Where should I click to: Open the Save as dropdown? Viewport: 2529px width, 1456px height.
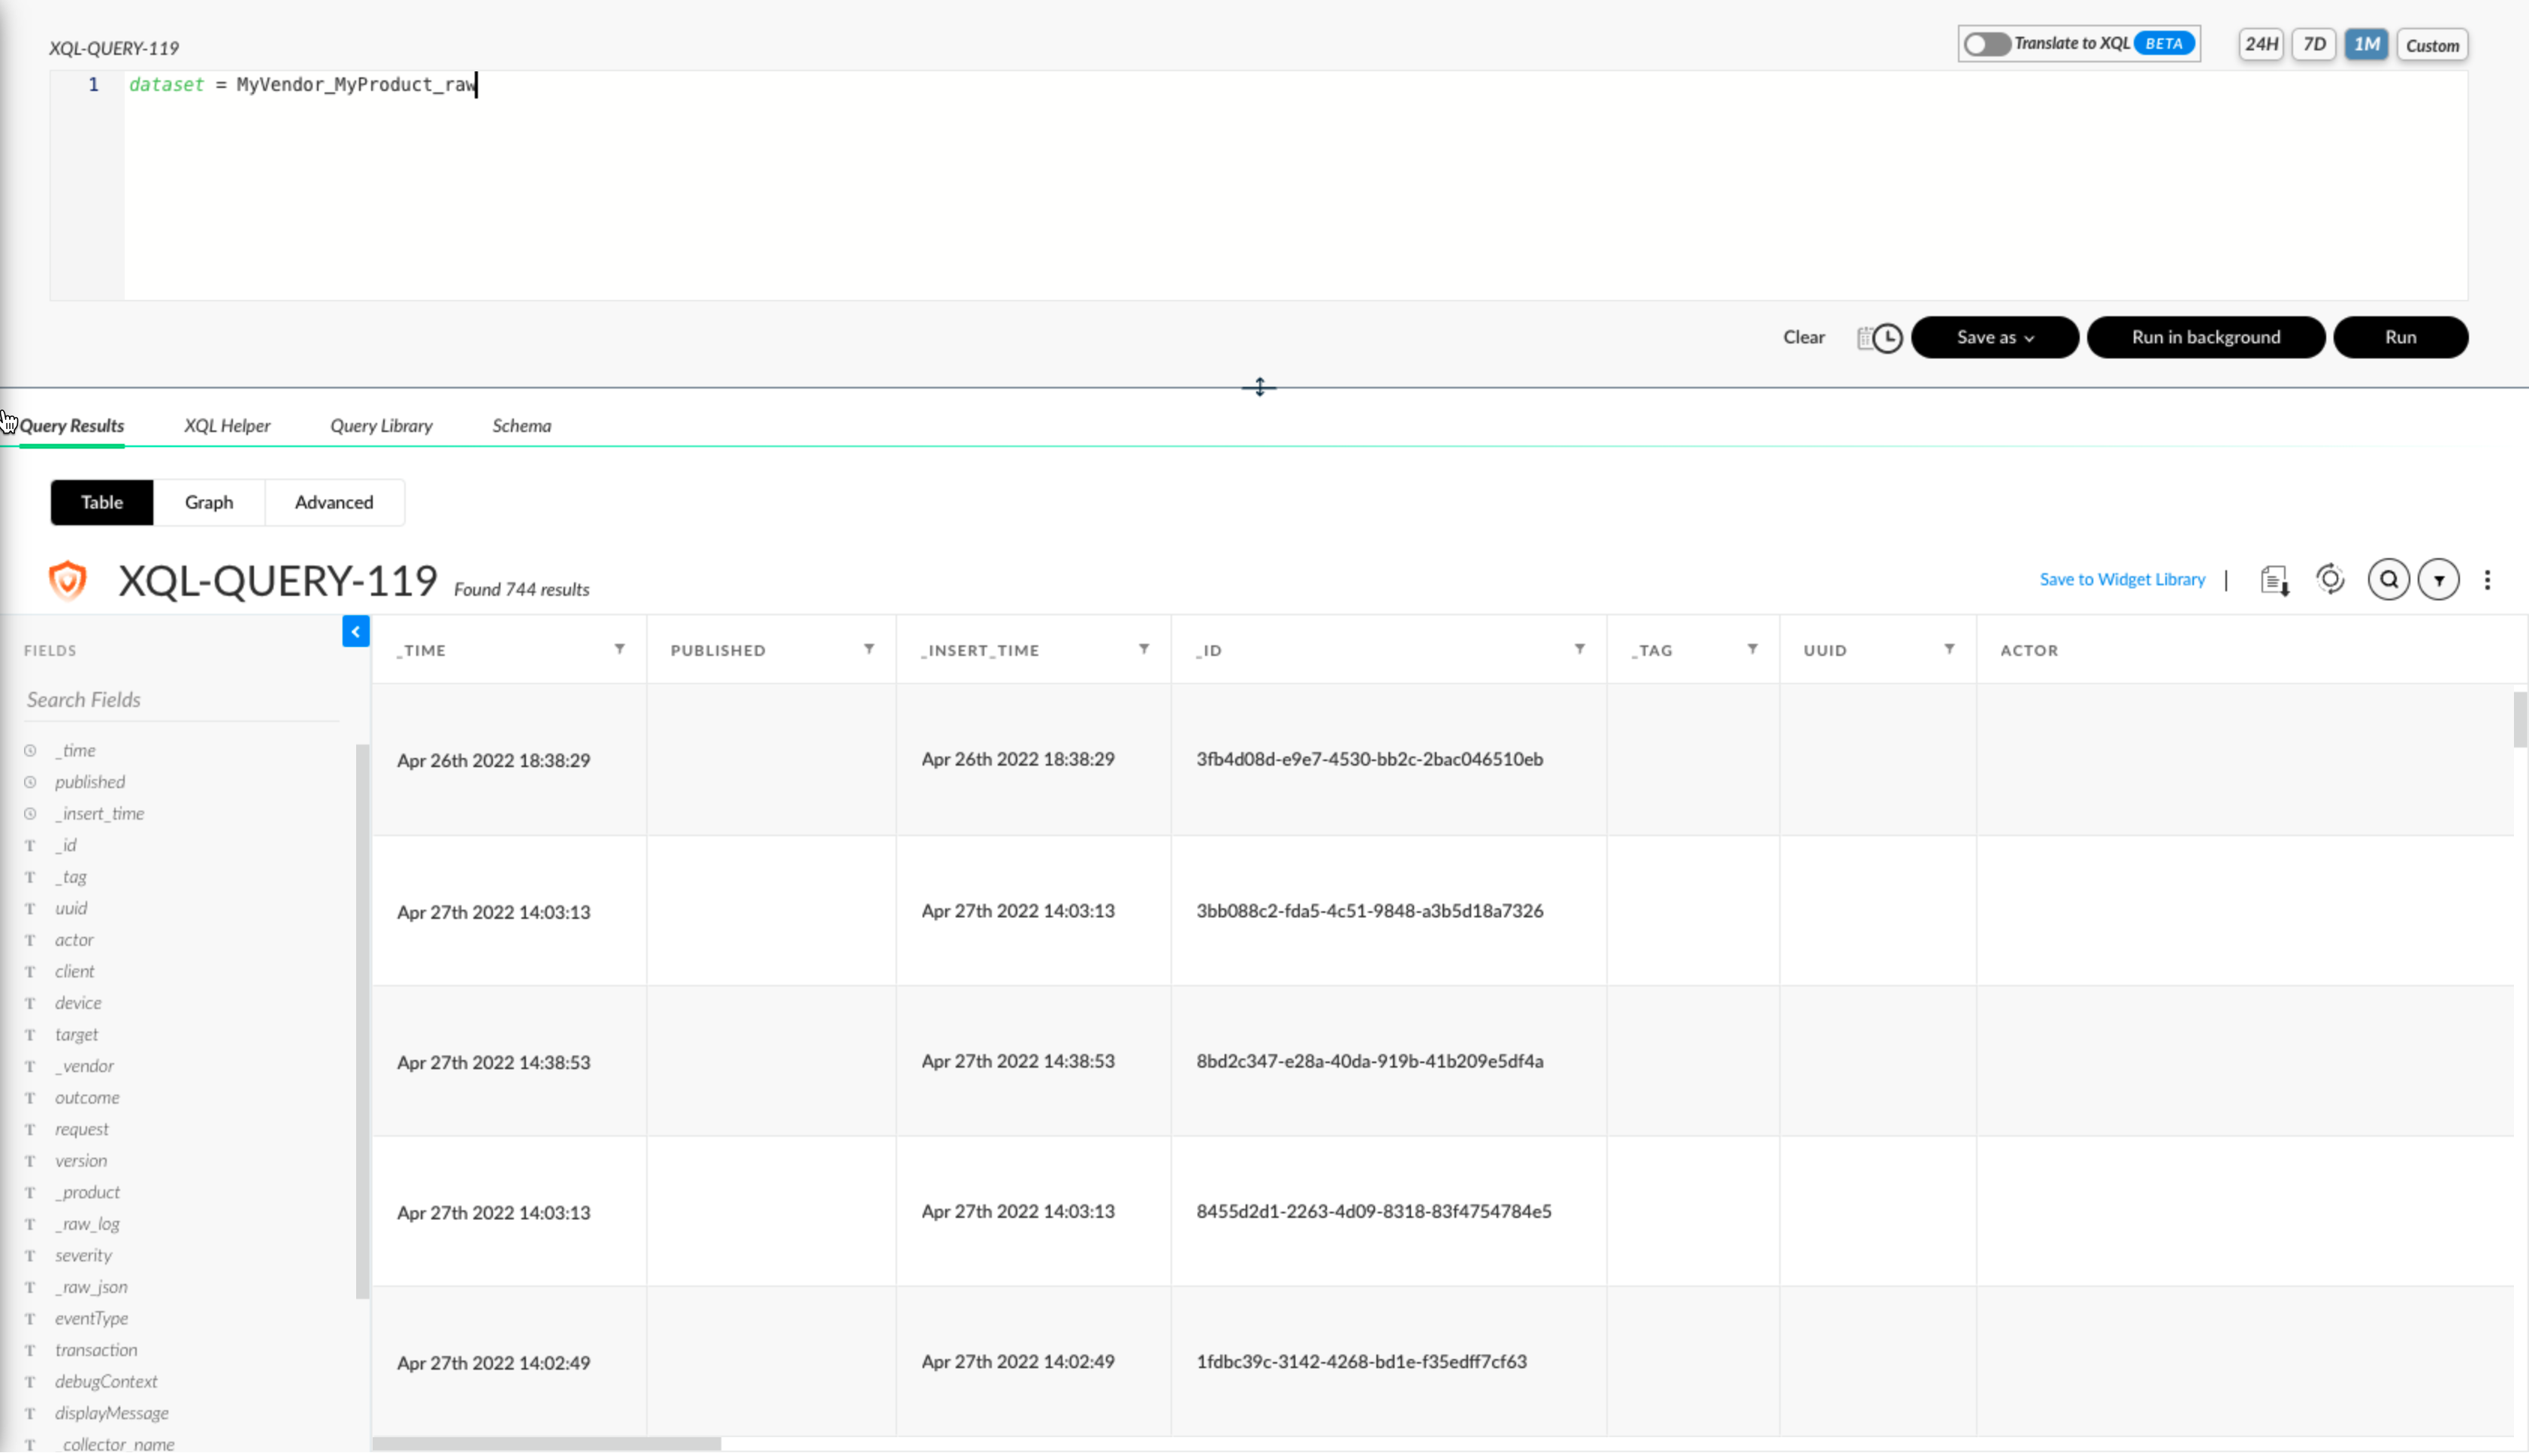click(1994, 337)
